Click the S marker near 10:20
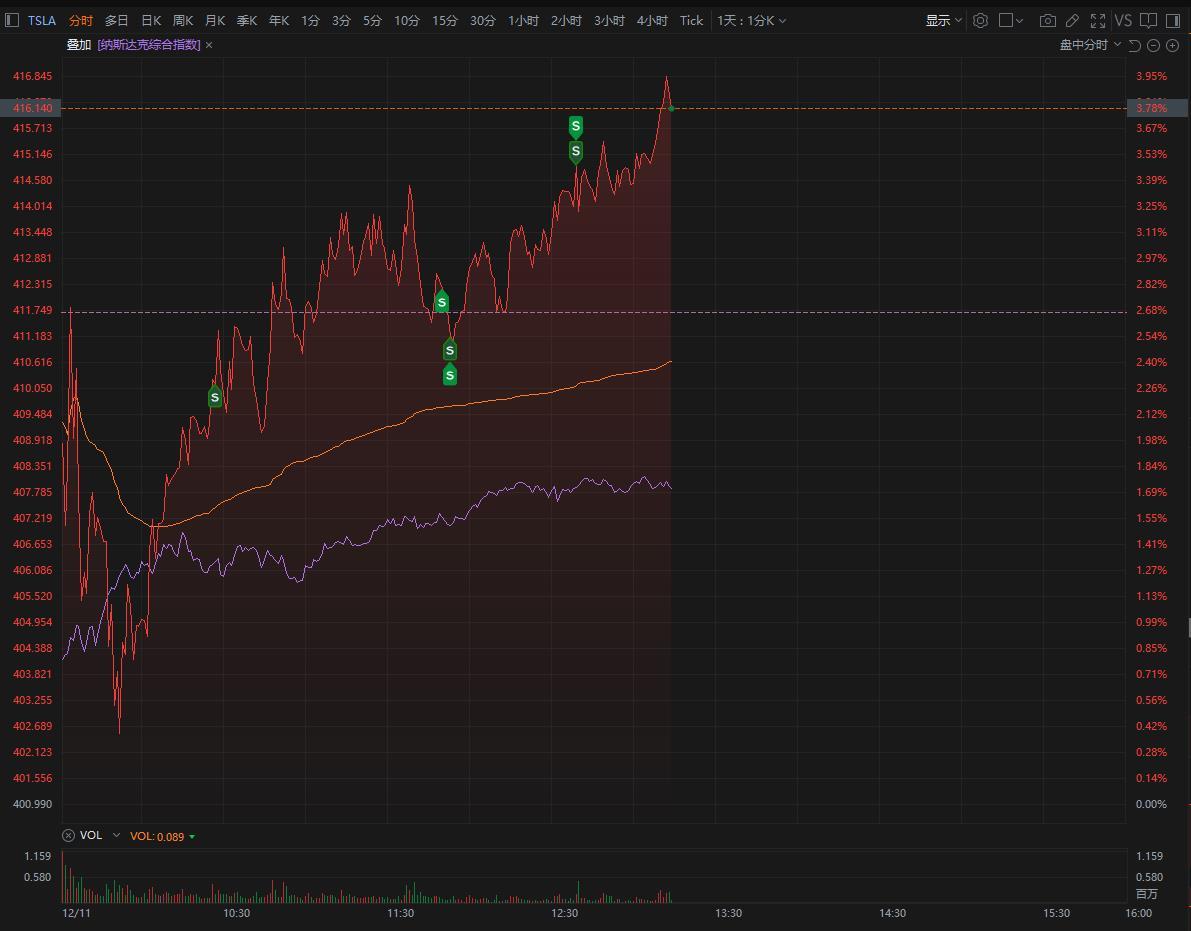Screen dimensions: 1191x931 pos(215,396)
